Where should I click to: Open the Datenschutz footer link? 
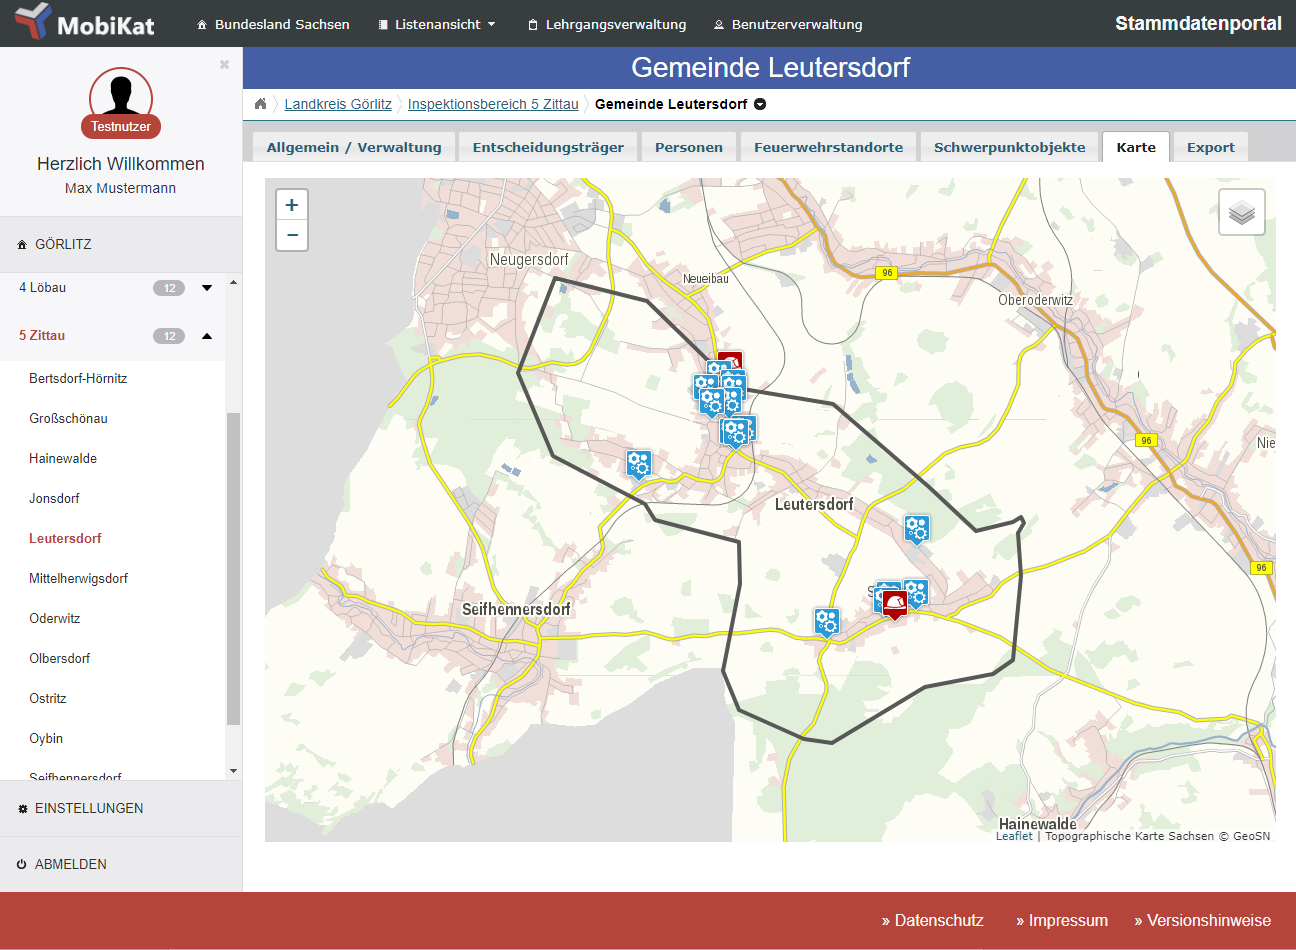pos(932,920)
